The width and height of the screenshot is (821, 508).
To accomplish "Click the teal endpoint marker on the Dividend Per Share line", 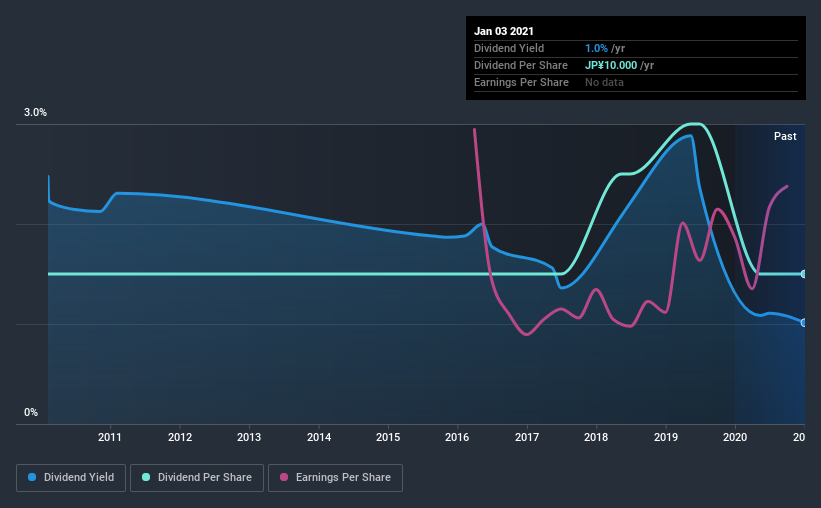I will (803, 274).
